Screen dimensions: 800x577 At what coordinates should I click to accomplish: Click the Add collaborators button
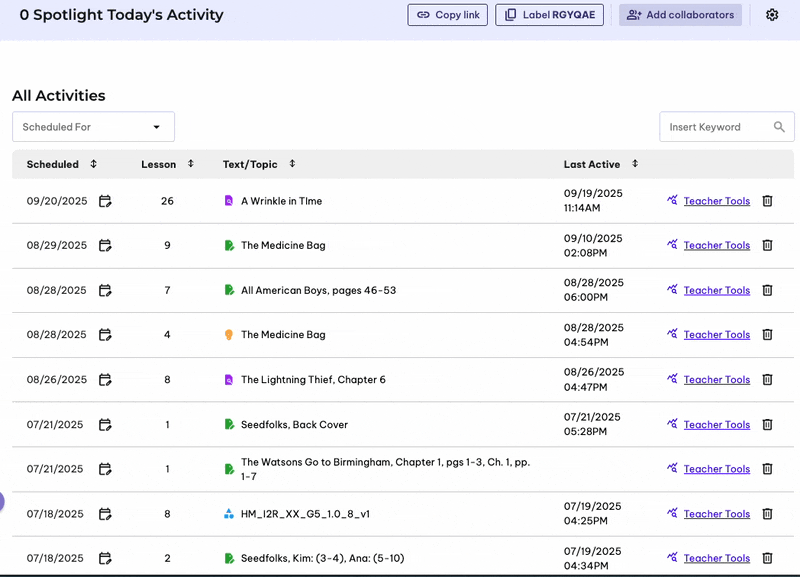(x=680, y=15)
